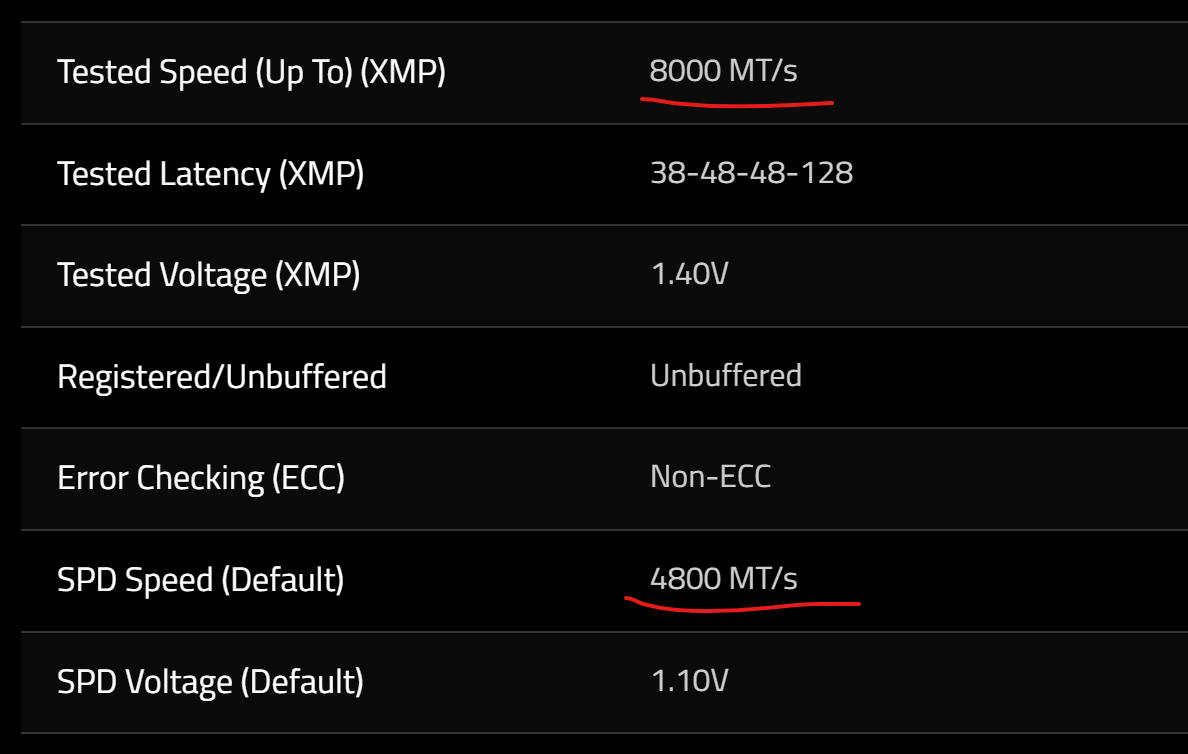Click the word "Latency" in the label column
1188x754 pixels.
point(215,174)
